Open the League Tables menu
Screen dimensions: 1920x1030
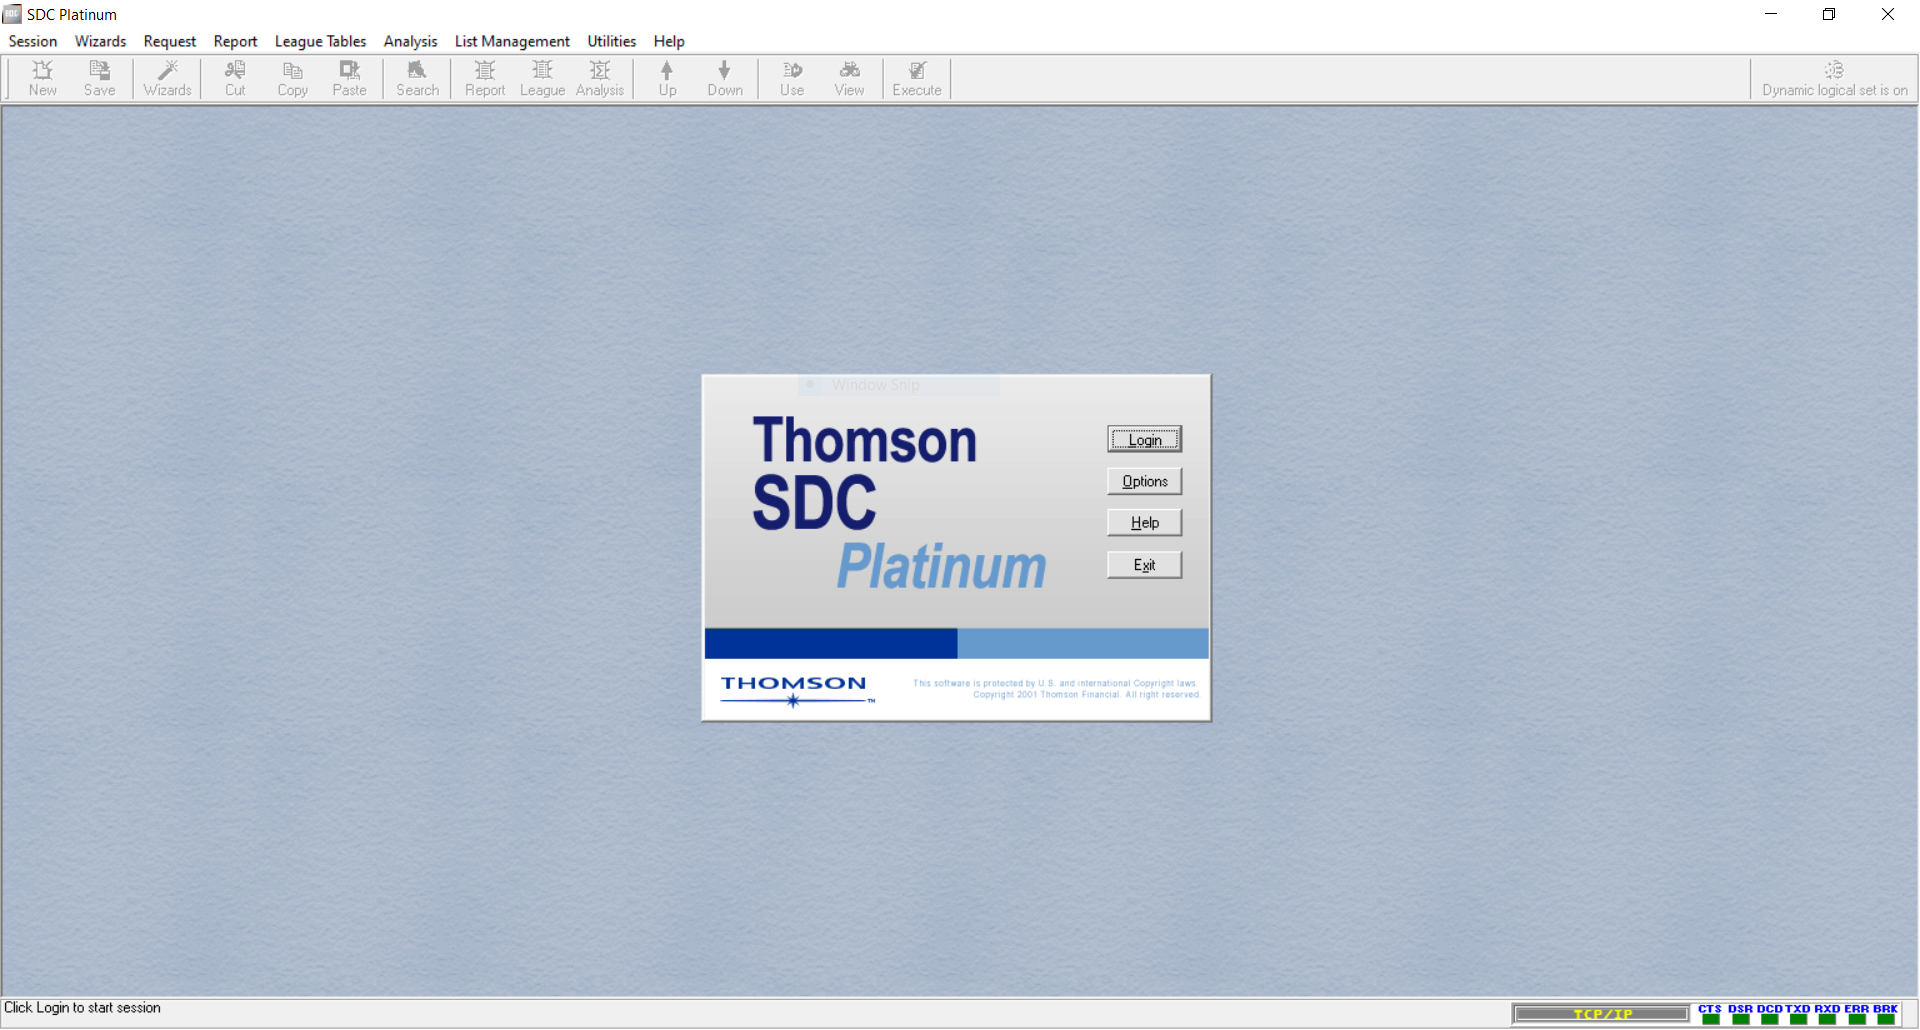pos(320,41)
